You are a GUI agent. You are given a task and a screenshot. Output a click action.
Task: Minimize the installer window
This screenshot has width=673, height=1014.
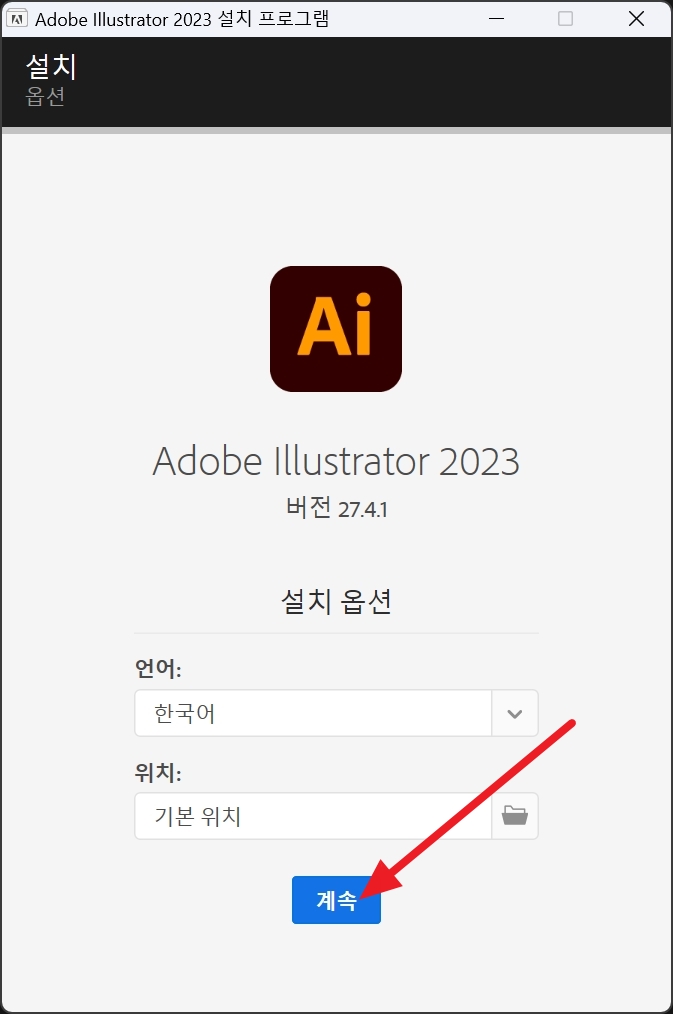497,19
